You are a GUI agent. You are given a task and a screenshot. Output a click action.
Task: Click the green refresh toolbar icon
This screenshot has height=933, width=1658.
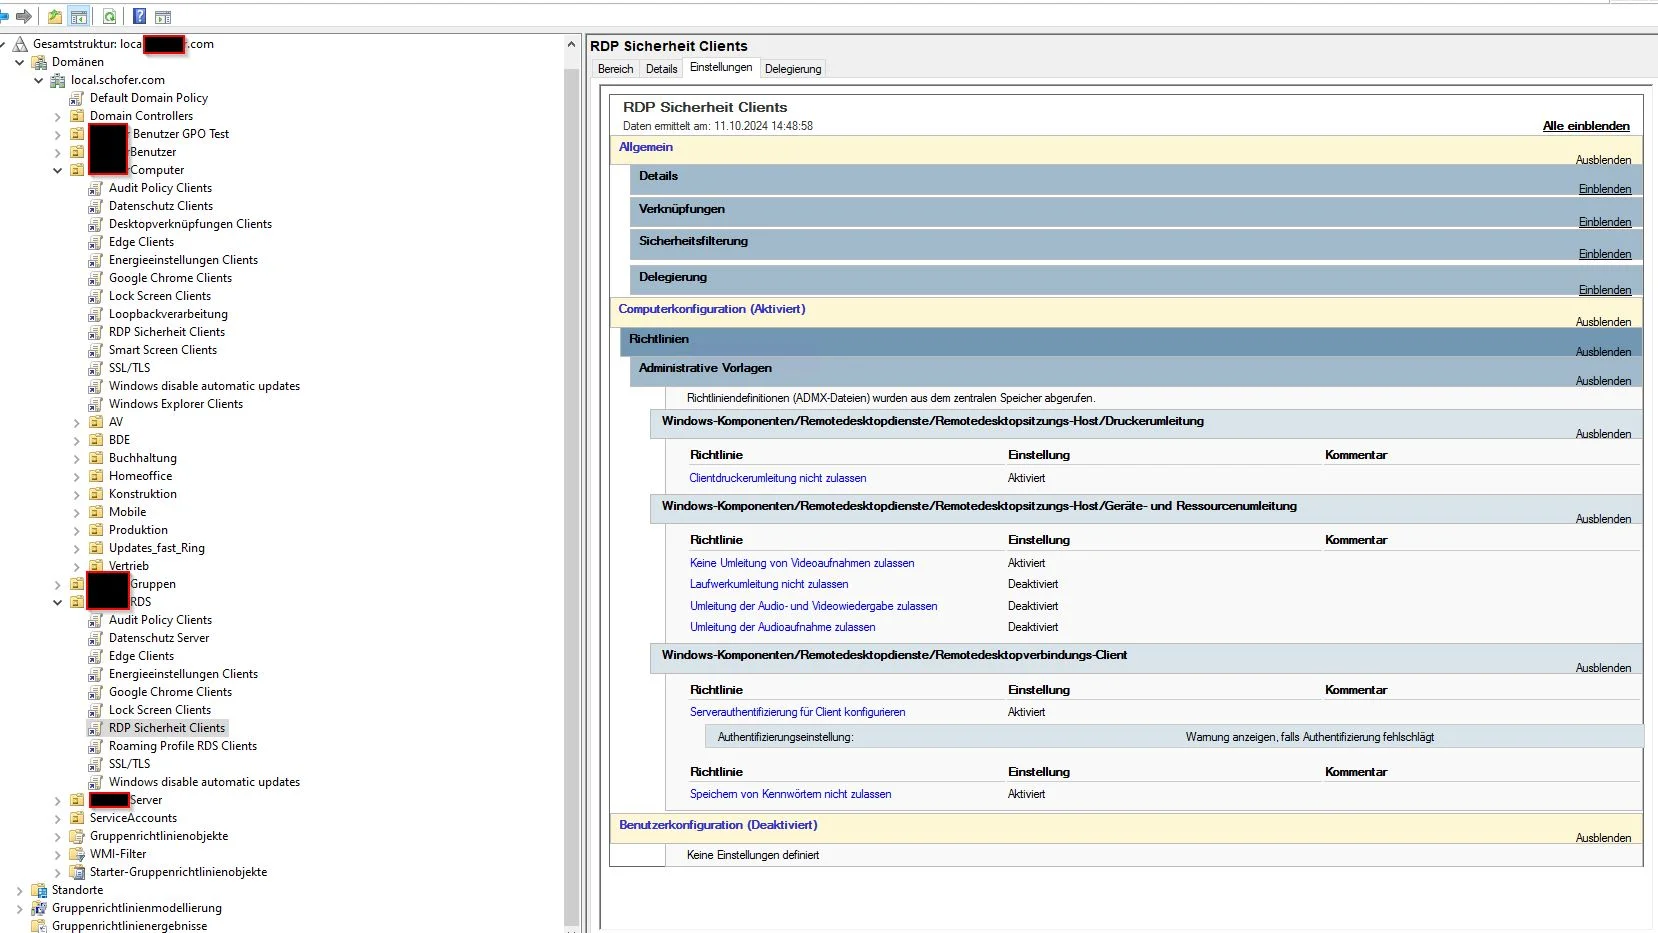coord(109,16)
